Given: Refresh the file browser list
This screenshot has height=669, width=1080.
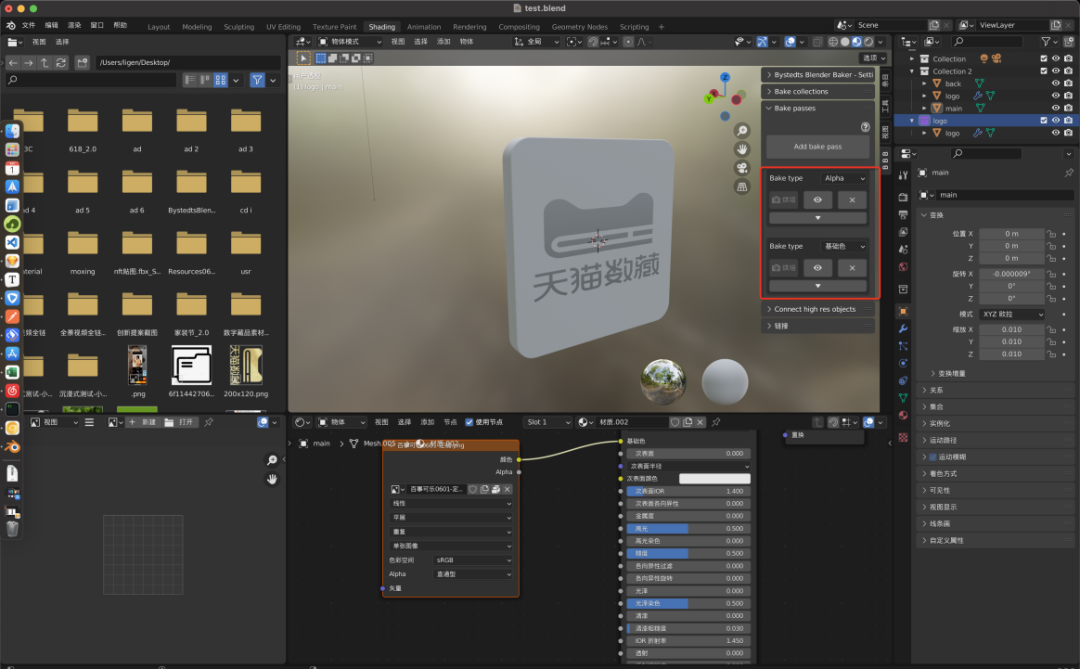Looking at the screenshot, I should point(61,63).
